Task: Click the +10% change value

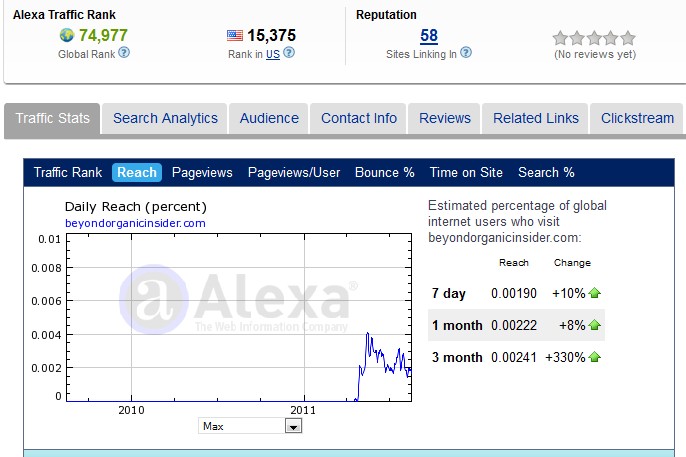Action: [x=569, y=293]
